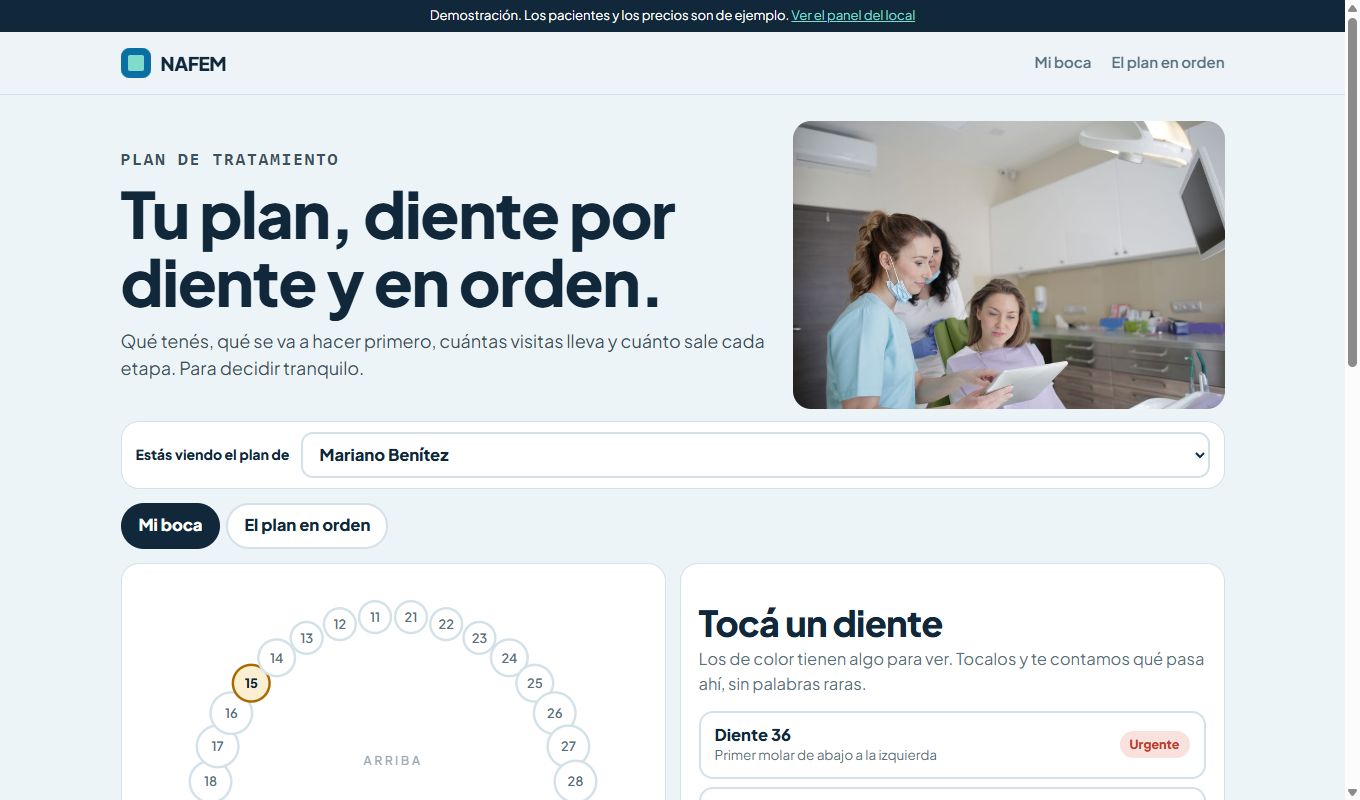Click 'Primer molar de abajo a la izquierda'
The width and height of the screenshot is (1360, 800).
pos(826,756)
